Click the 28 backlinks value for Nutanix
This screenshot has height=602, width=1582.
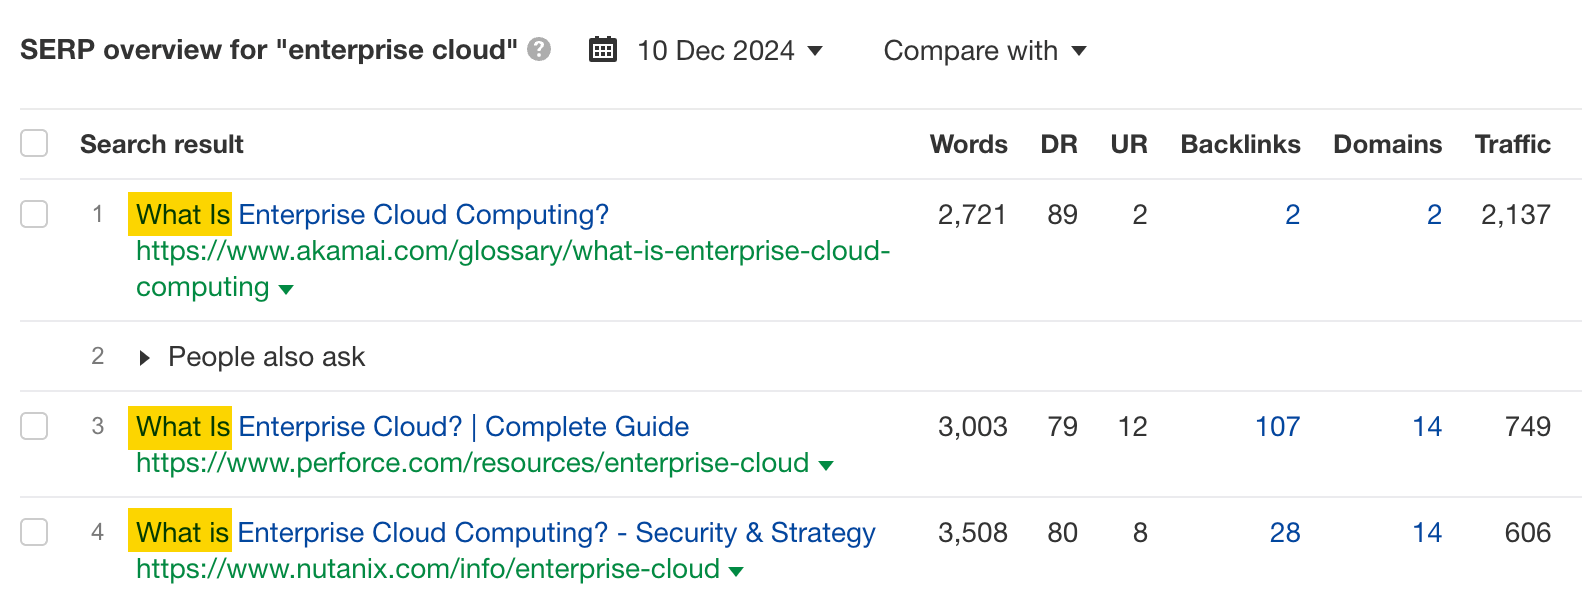click(x=1285, y=533)
